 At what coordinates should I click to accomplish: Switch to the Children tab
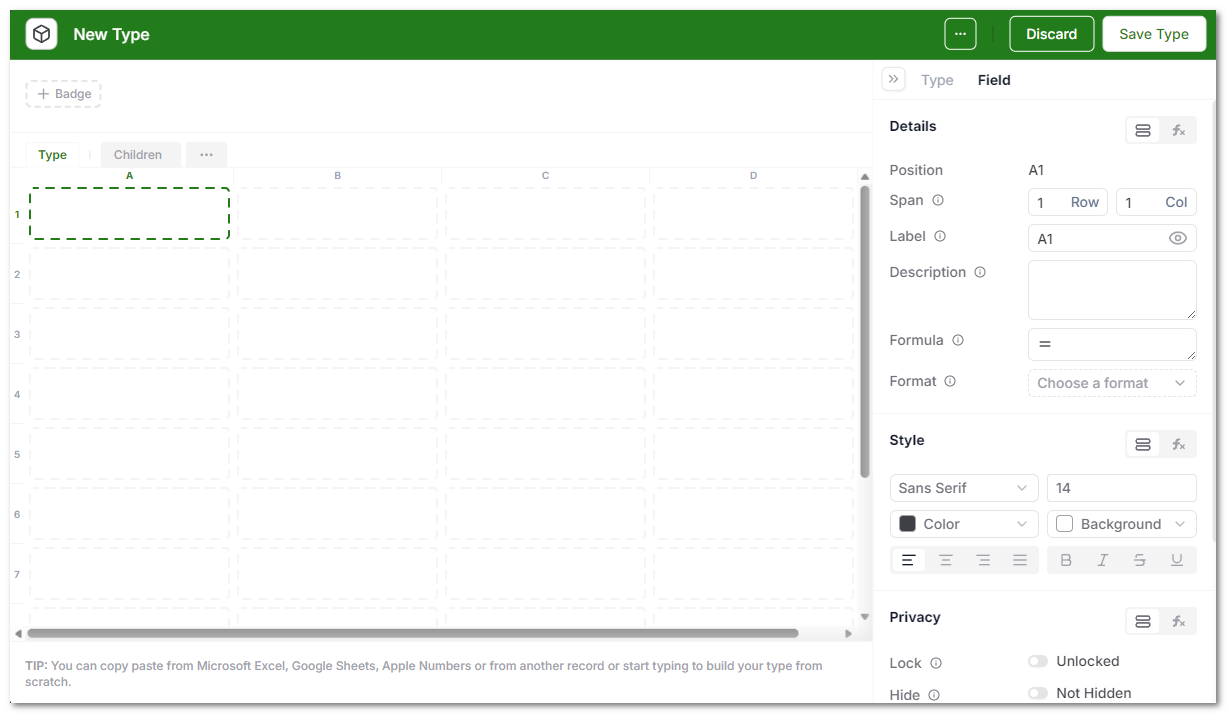[140, 154]
